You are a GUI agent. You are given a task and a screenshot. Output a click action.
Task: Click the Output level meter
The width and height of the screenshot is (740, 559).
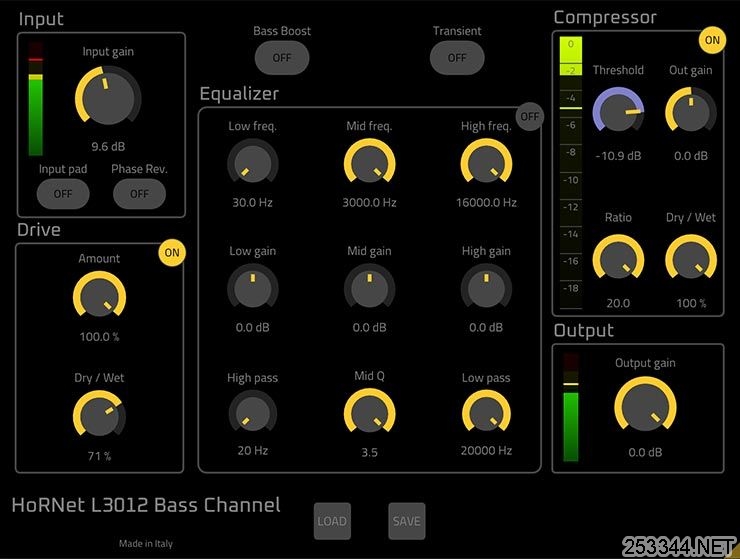571,407
